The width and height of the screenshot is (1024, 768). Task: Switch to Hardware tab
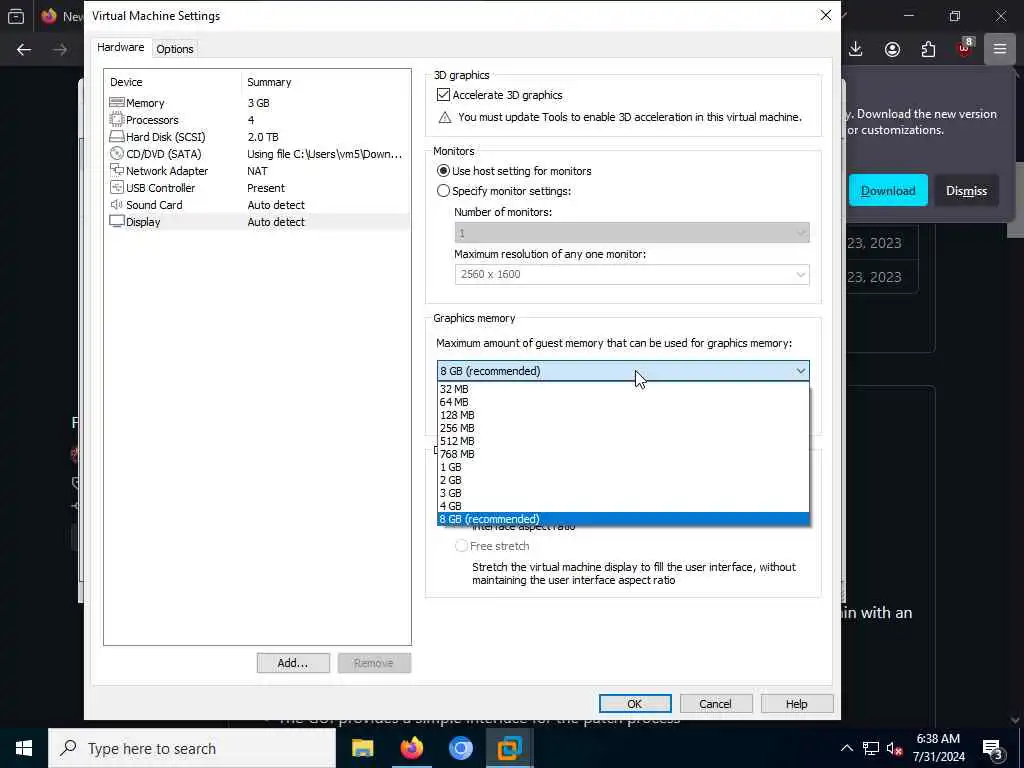(x=121, y=48)
